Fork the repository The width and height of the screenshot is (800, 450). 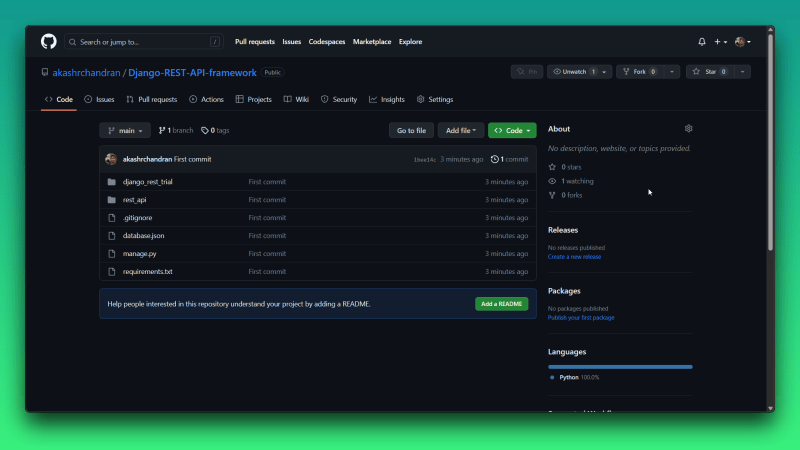[640, 72]
